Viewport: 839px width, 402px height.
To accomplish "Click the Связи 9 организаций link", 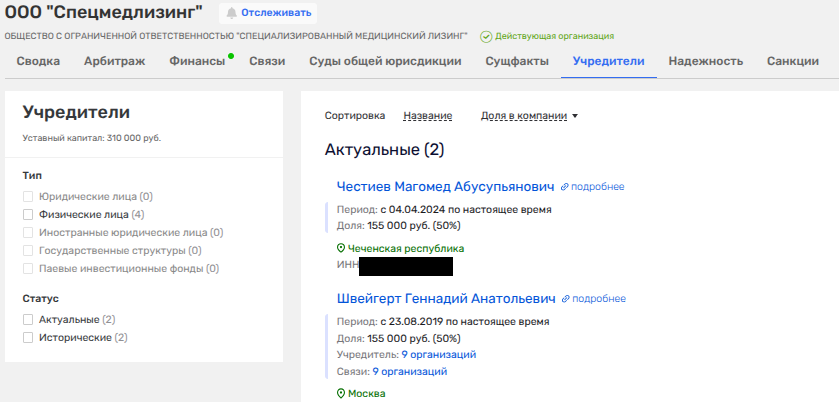I will click(409, 372).
